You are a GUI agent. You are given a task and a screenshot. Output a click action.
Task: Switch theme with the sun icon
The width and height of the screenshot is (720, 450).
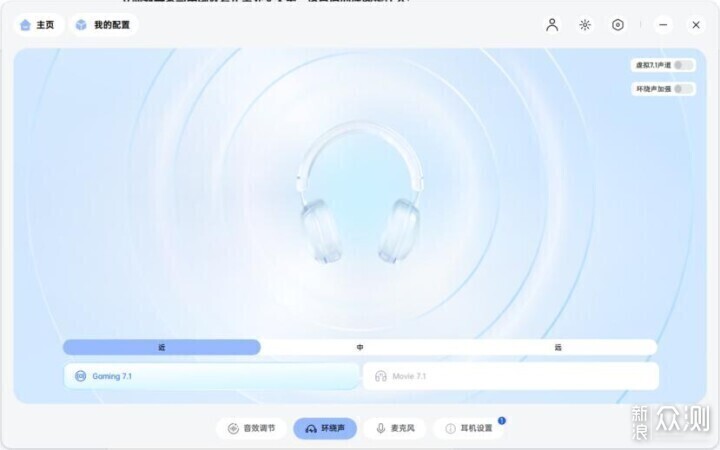[x=585, y=25]
